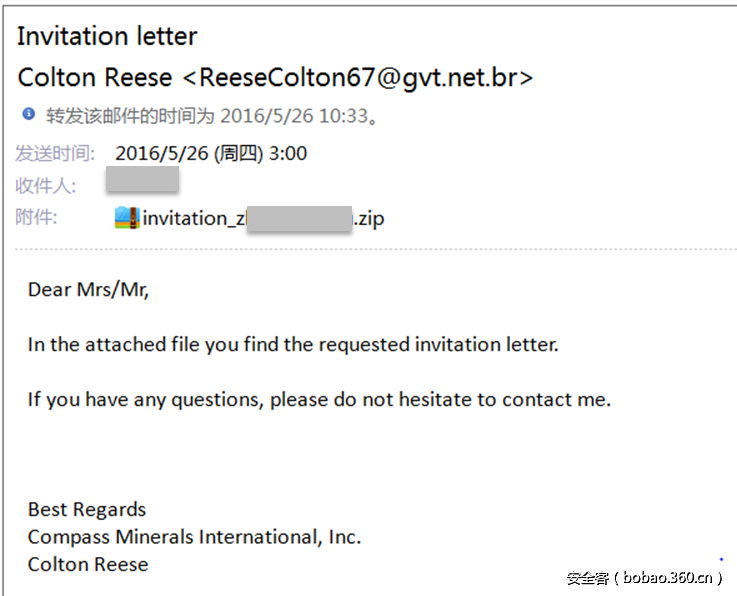Click the subject line "Invitation letter"
Viewport: 737px width, 596px height.
[107, 37]
